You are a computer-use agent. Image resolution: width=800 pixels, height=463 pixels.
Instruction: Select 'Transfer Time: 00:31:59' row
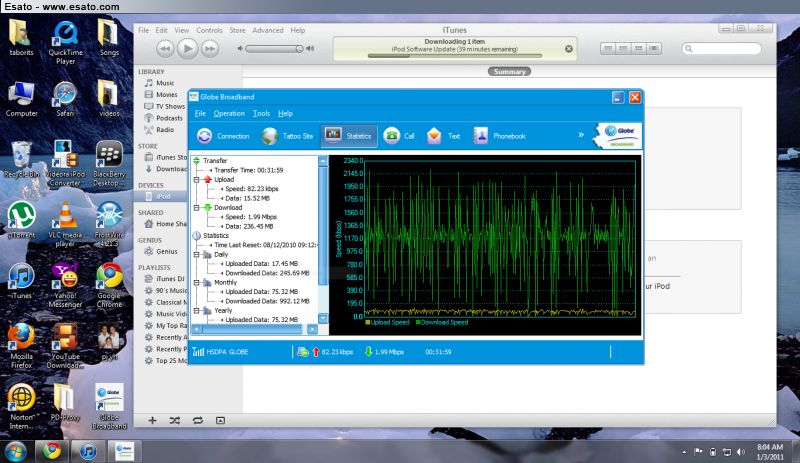tap(248, 170)
